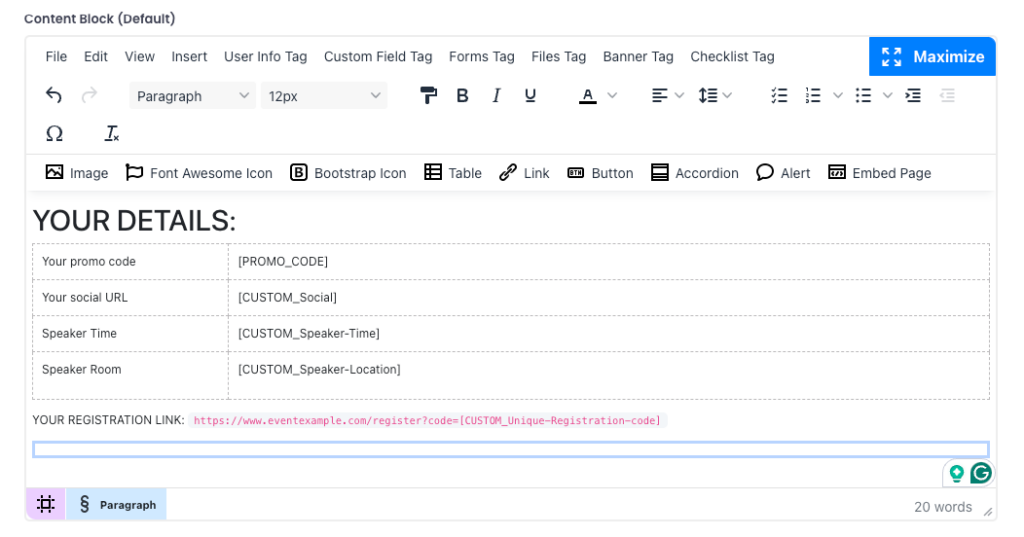Click the Maximize button

click(x=932, y=57)
